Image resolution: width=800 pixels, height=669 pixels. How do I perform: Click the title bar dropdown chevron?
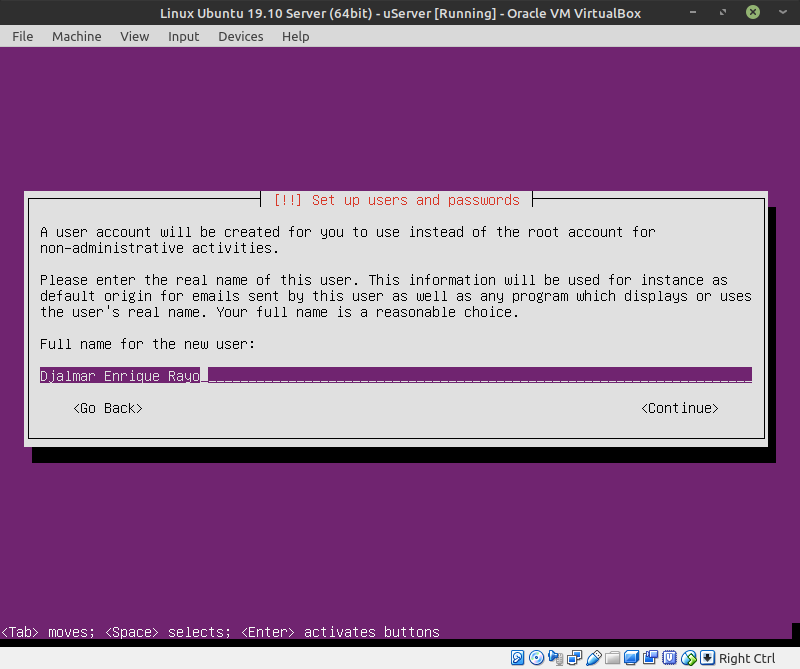click(783, 12)
